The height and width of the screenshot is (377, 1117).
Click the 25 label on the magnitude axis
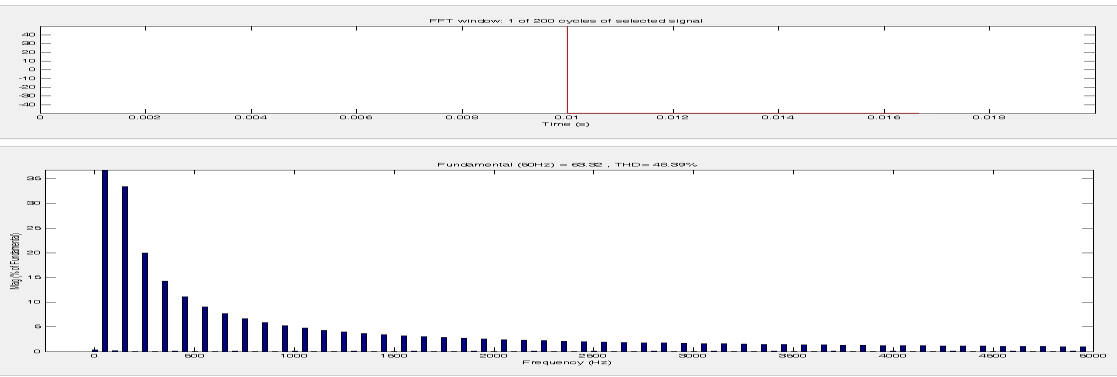32,228
